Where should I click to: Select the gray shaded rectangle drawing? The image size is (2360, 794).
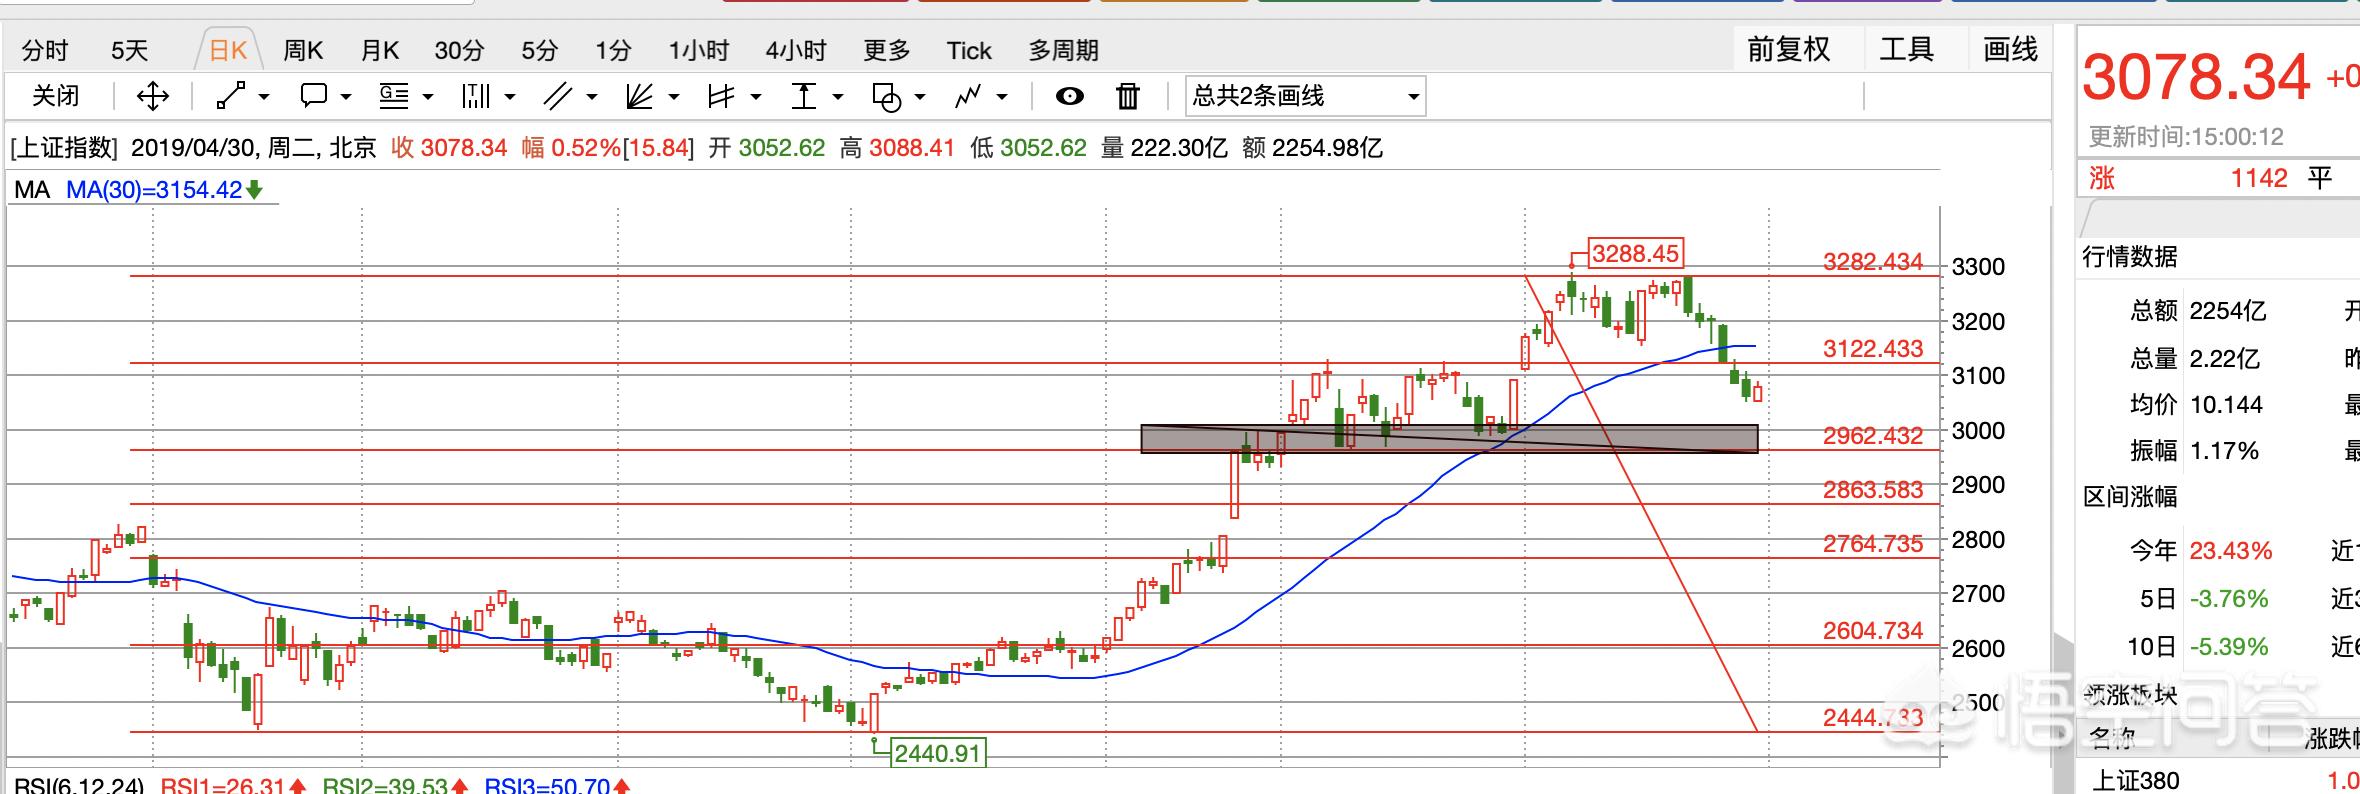coord(1449,439)
